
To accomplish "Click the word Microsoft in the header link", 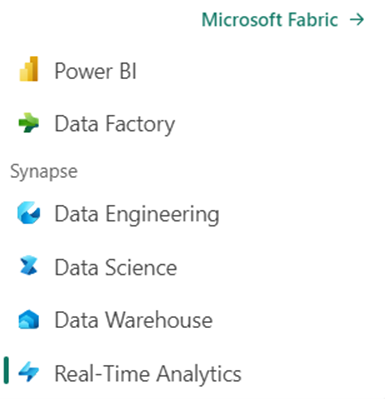I will point(243,20).
